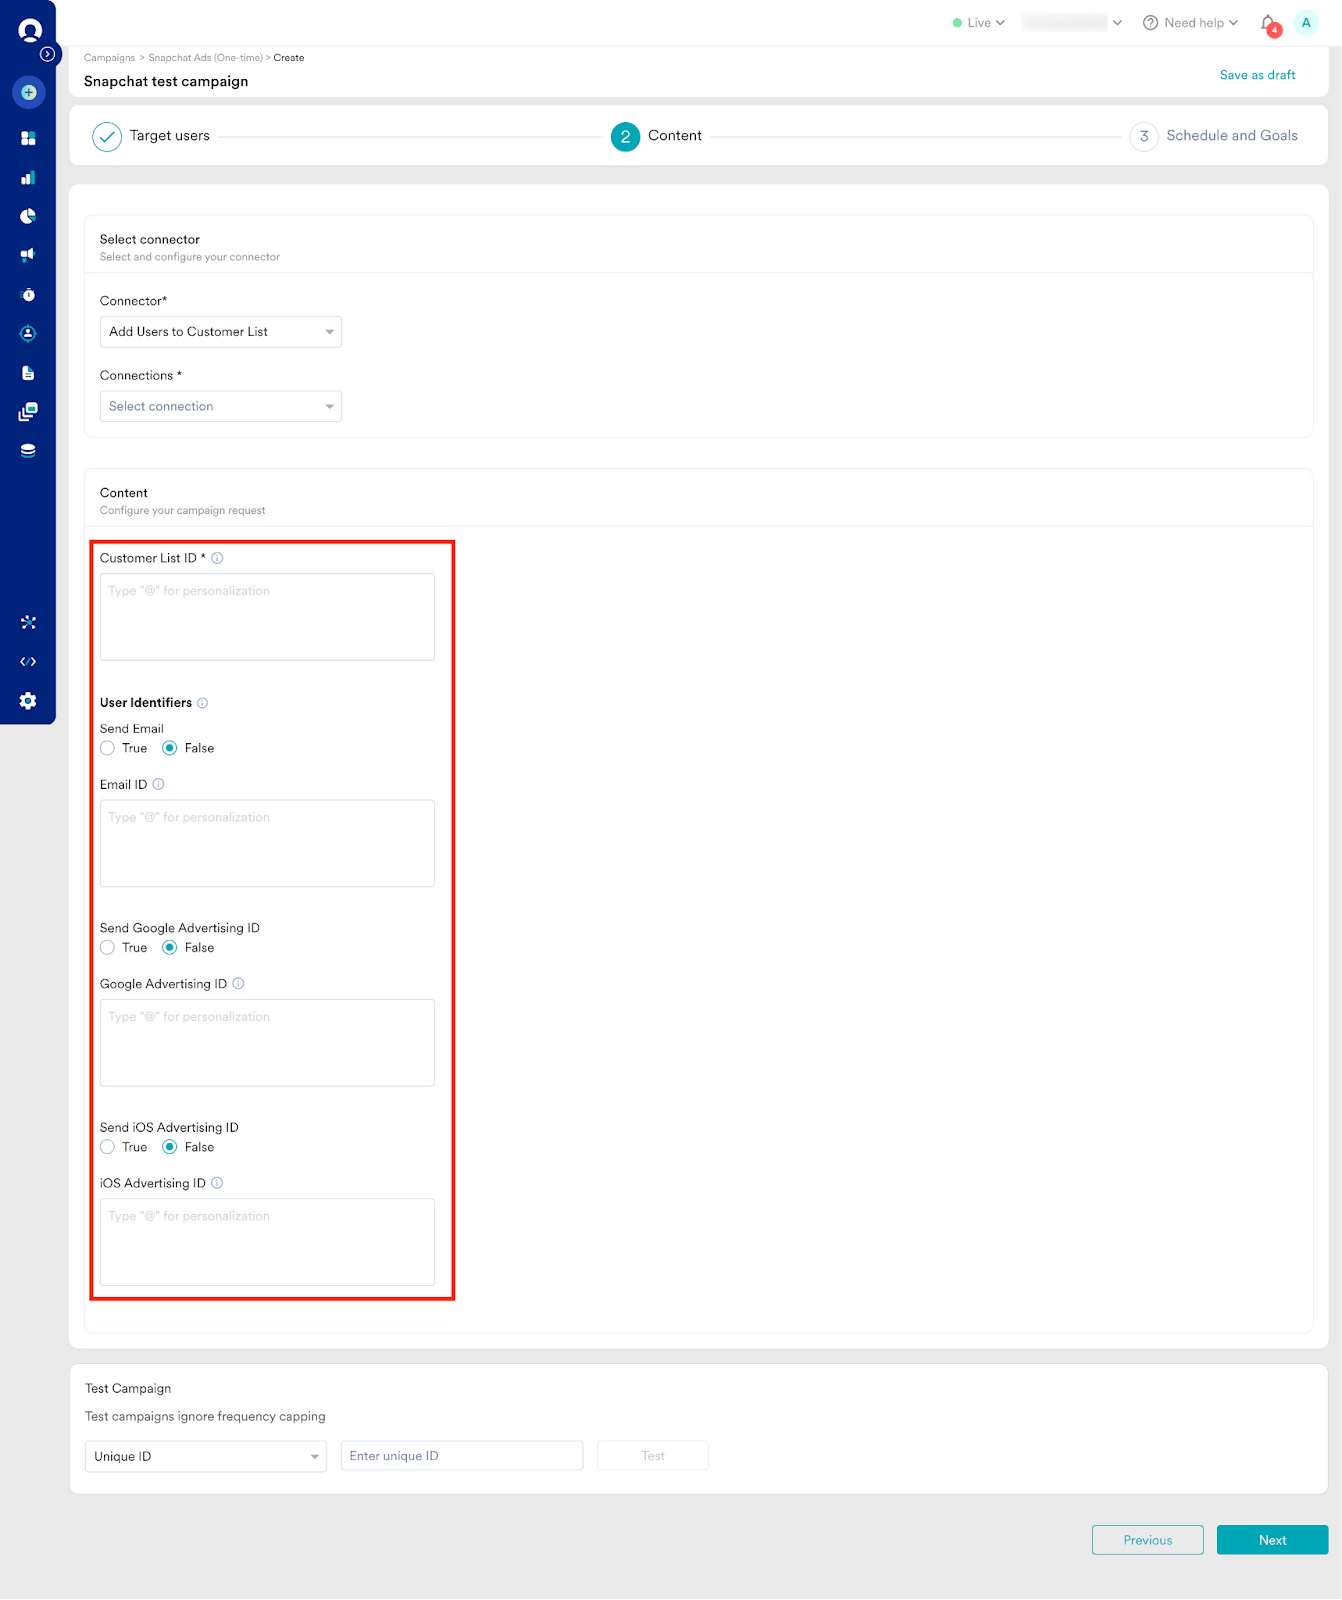Open the Live environment dropdown
This screenshot has width=1342, height=1600.
[979, 23]
